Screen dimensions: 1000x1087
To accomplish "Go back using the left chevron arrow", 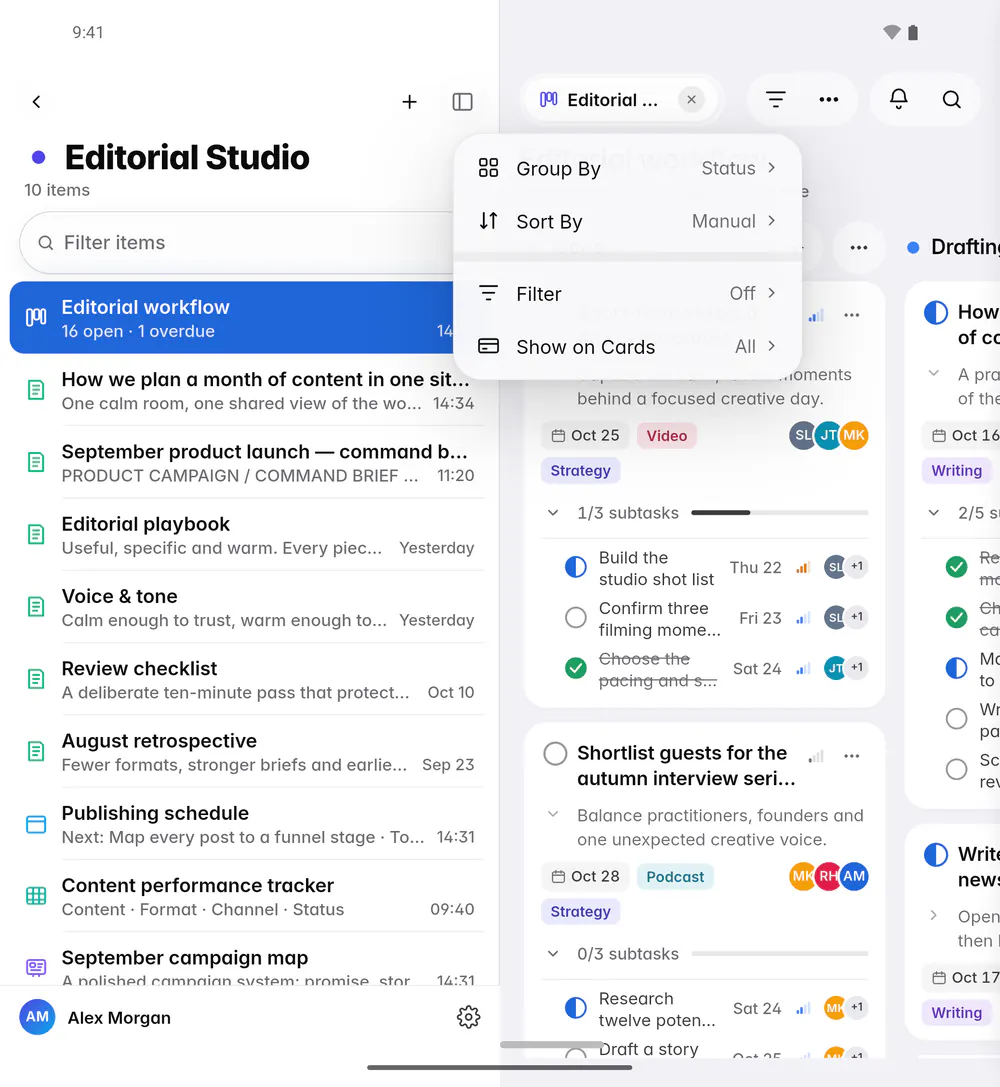I will [37, 102].
